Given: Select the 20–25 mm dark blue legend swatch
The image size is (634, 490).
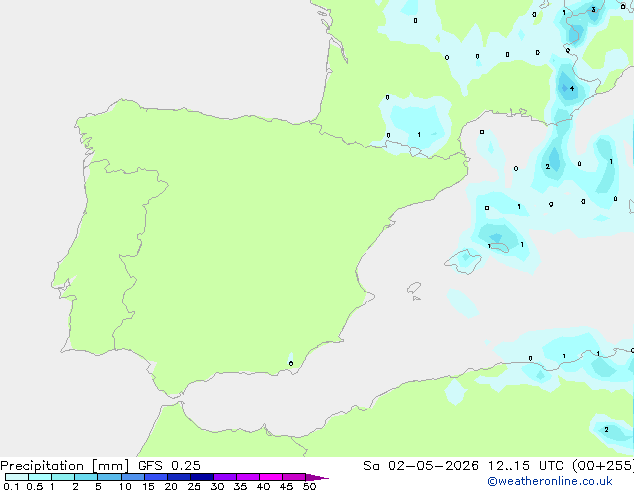Looking at the screenshot, I should point(178,477).
